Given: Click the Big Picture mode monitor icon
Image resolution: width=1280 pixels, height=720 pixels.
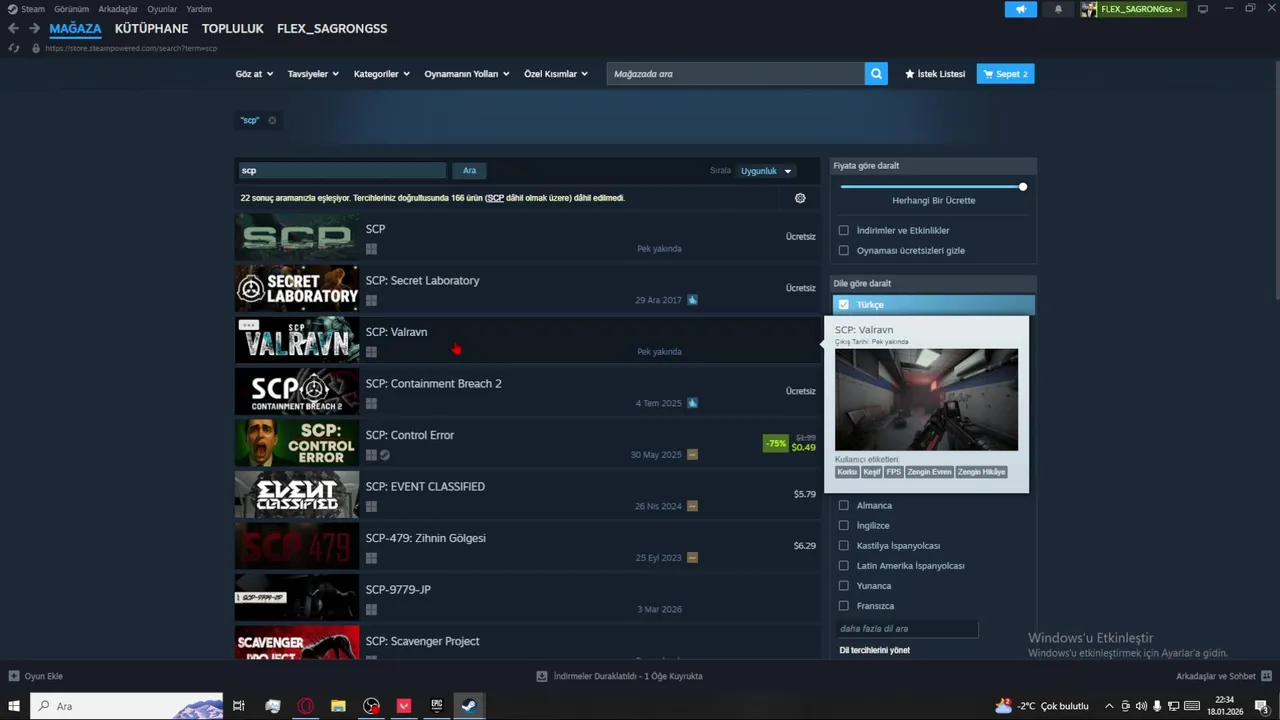Looking at the screenshot, I should [x=1203, y=9].
